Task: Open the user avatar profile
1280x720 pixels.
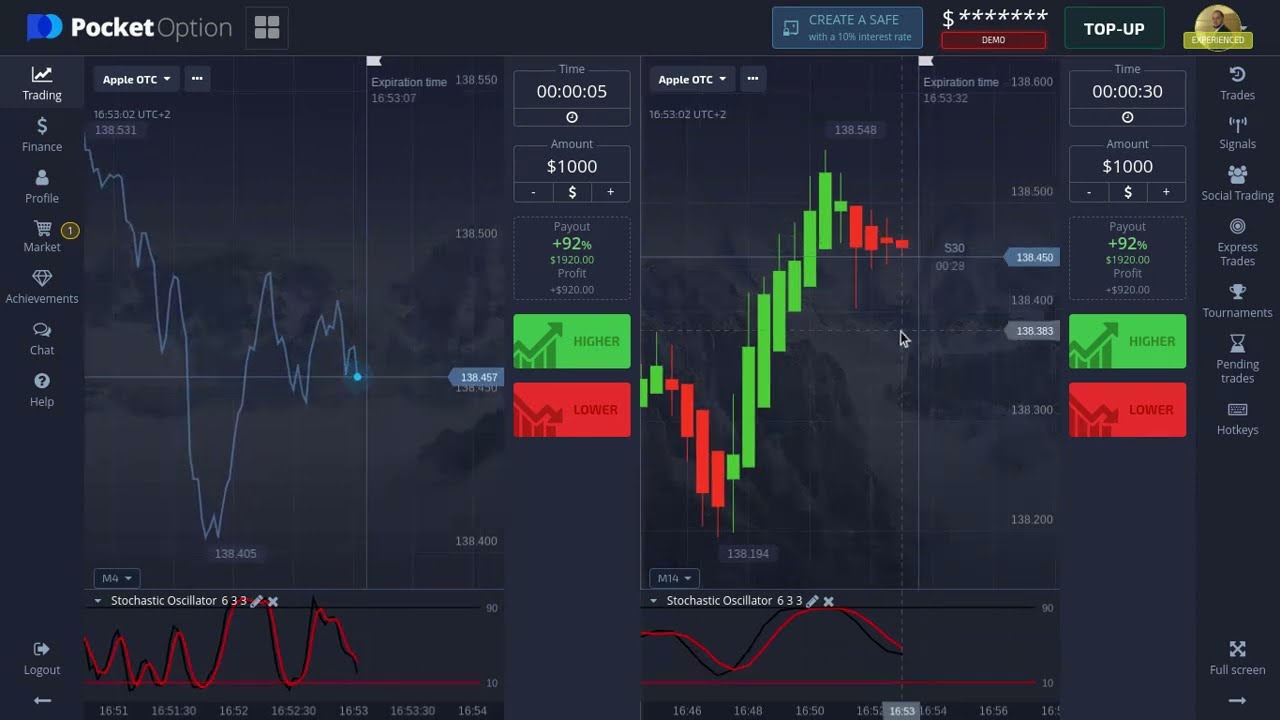Action: [1217, 27]
